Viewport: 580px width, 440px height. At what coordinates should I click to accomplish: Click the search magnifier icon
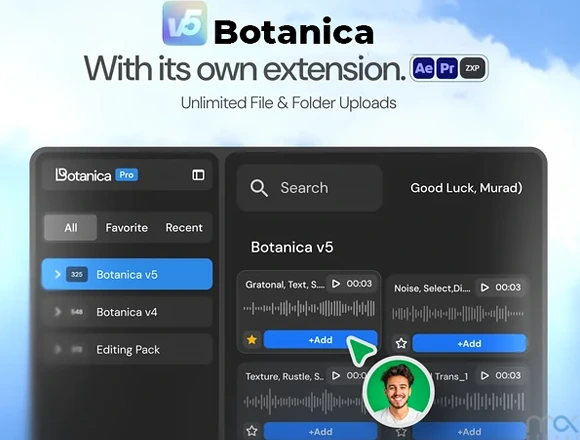[x=259, y=188]
